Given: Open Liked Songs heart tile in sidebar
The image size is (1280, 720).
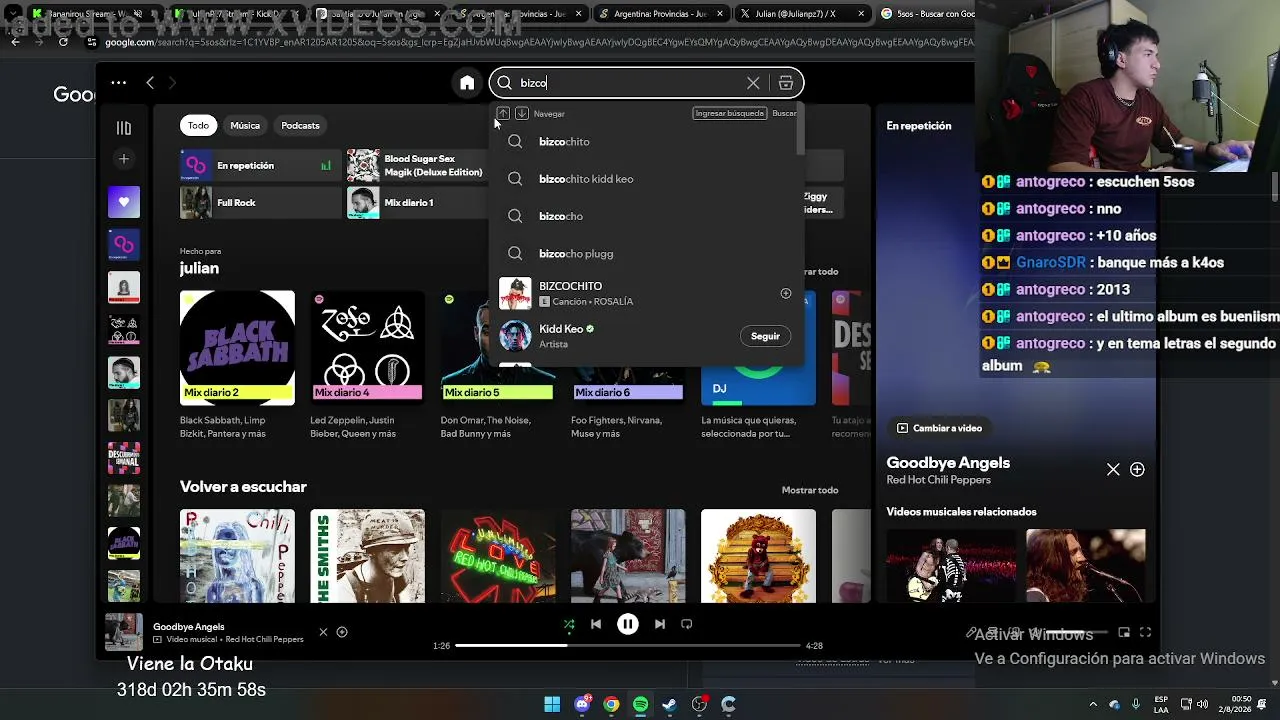Looking at the screenshot, I should pos(124,202).
